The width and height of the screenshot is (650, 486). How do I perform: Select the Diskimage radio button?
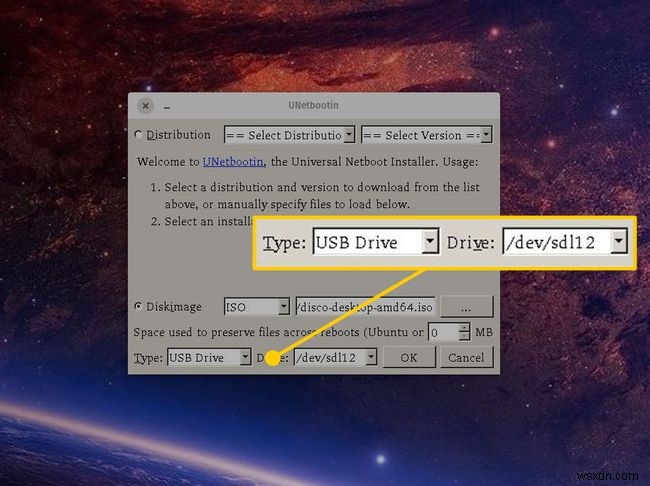(x=138, y=306)
